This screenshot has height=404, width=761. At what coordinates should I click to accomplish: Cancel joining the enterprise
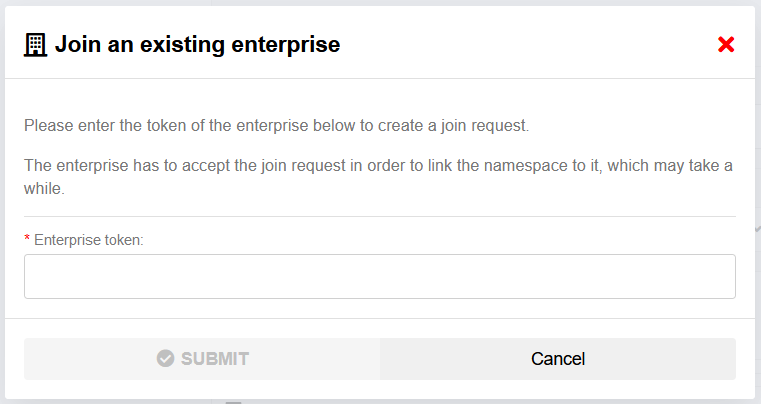pos(558,359)
